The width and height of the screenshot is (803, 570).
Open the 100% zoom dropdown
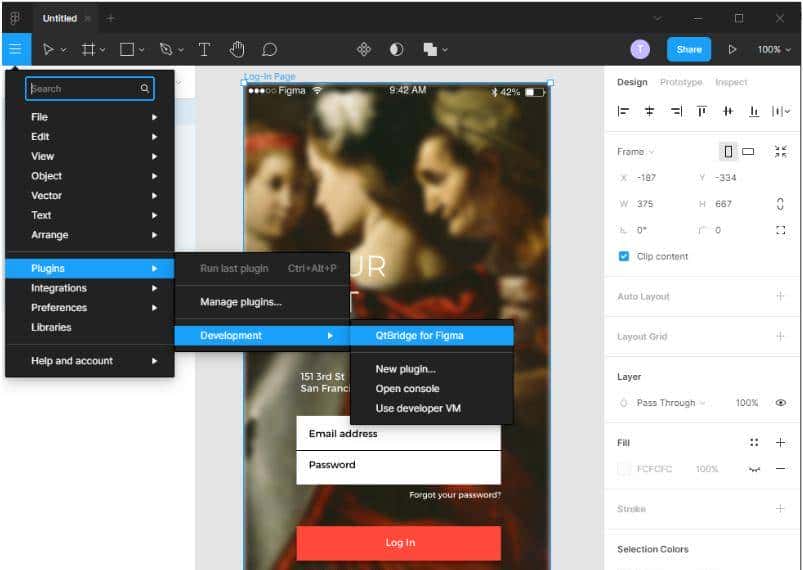774,49
